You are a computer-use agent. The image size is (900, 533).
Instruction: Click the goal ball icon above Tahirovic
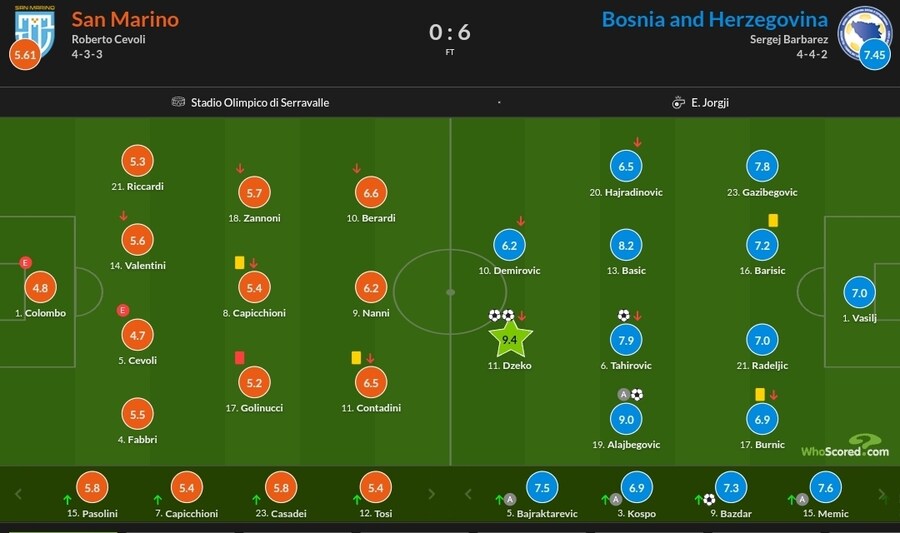(623, 316)
